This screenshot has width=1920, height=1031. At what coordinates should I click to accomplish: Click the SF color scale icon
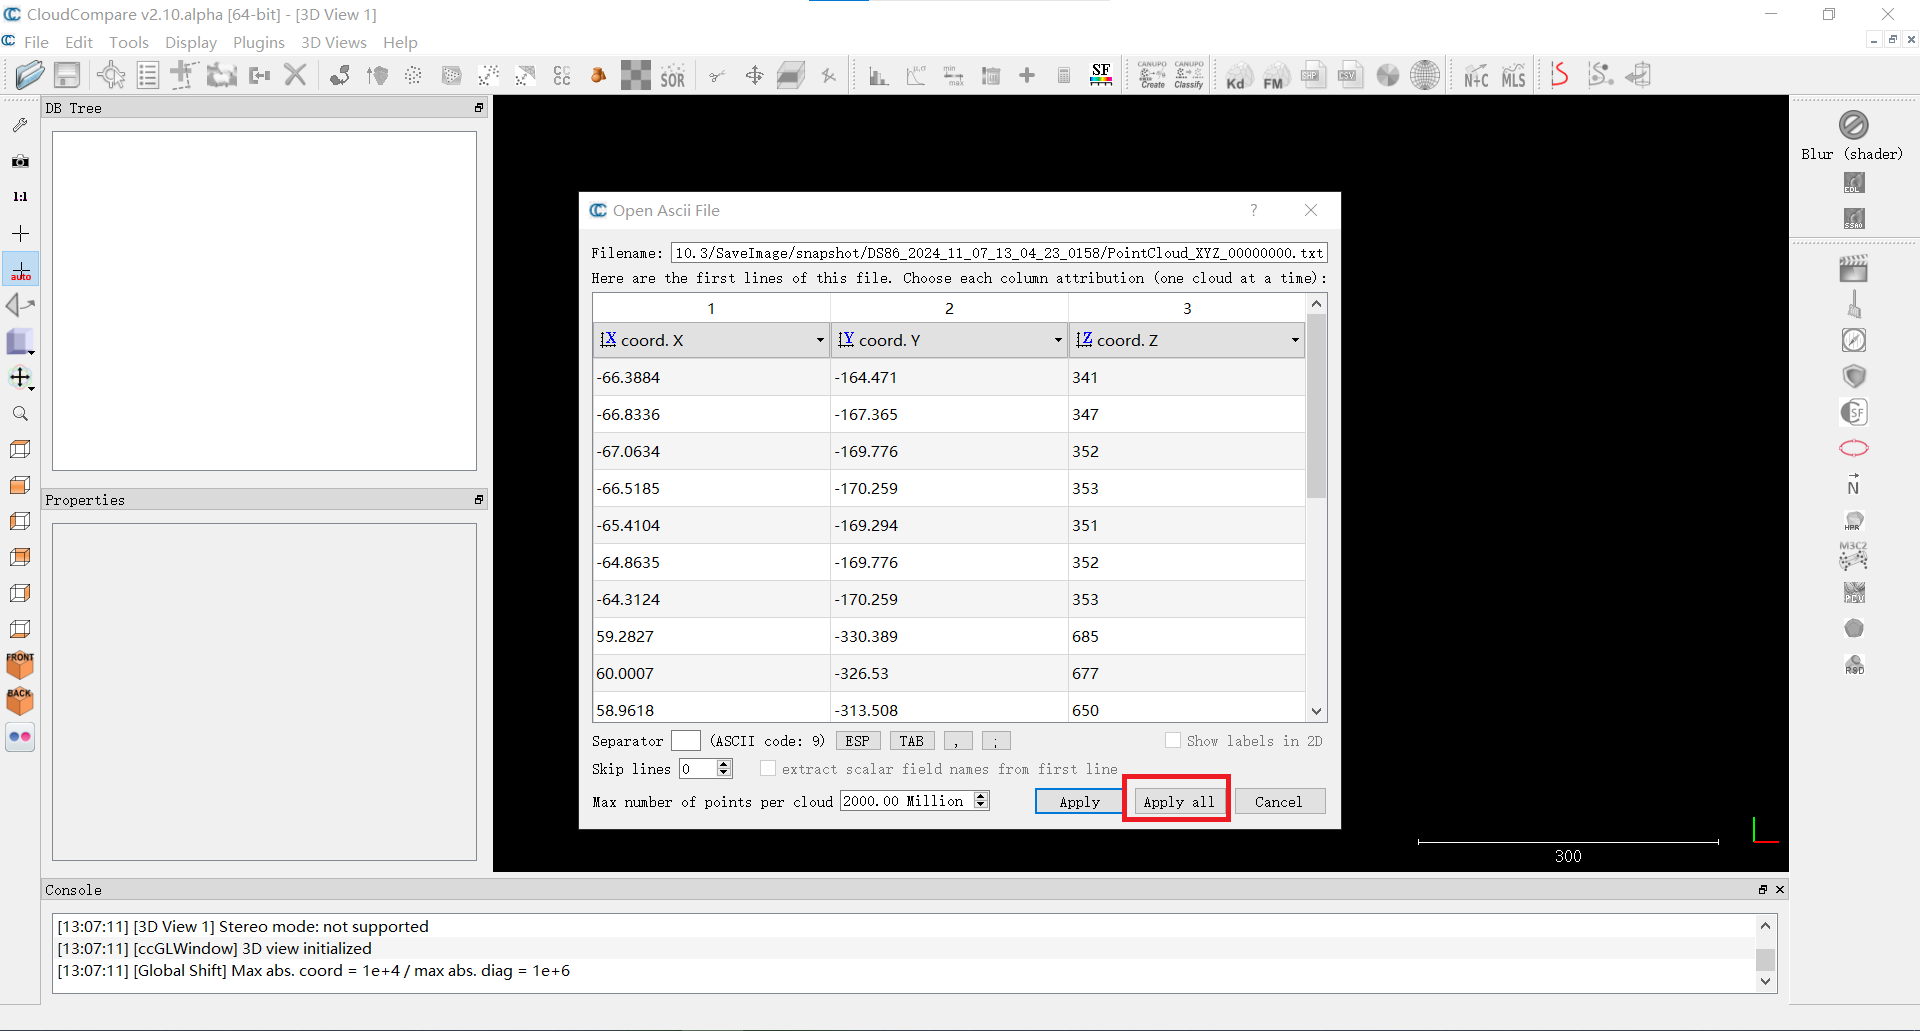(x=1101, y=75)
